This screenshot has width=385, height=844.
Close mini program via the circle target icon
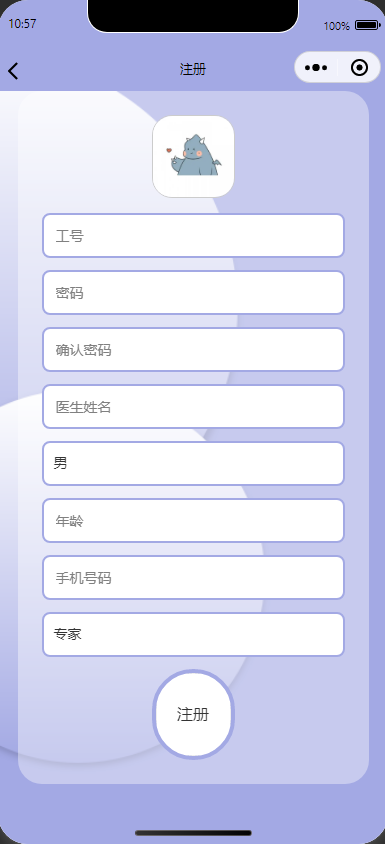[x=359, y=68]
